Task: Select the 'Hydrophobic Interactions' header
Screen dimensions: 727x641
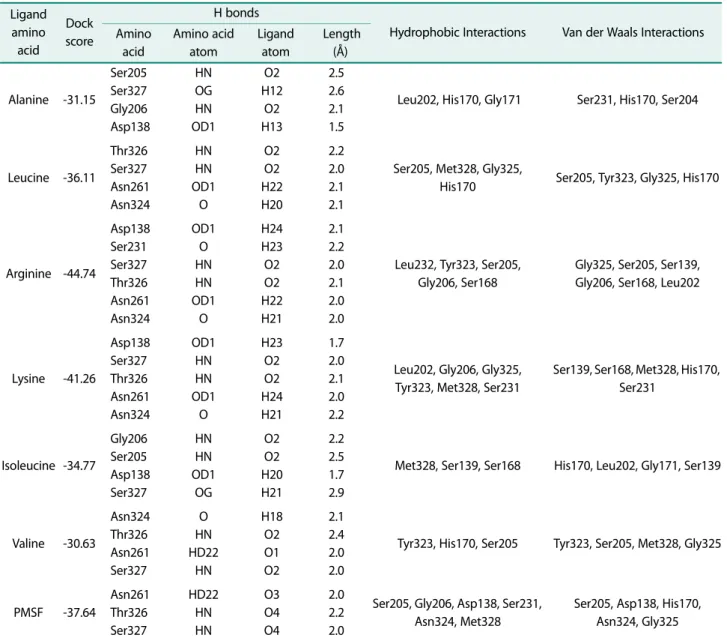Action: click(457, 32)
